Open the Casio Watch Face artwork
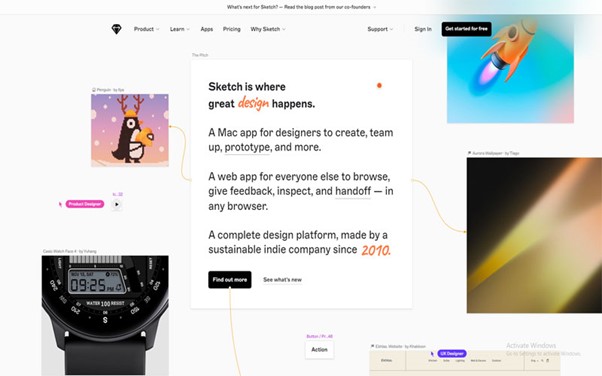 tap(105, 315)
